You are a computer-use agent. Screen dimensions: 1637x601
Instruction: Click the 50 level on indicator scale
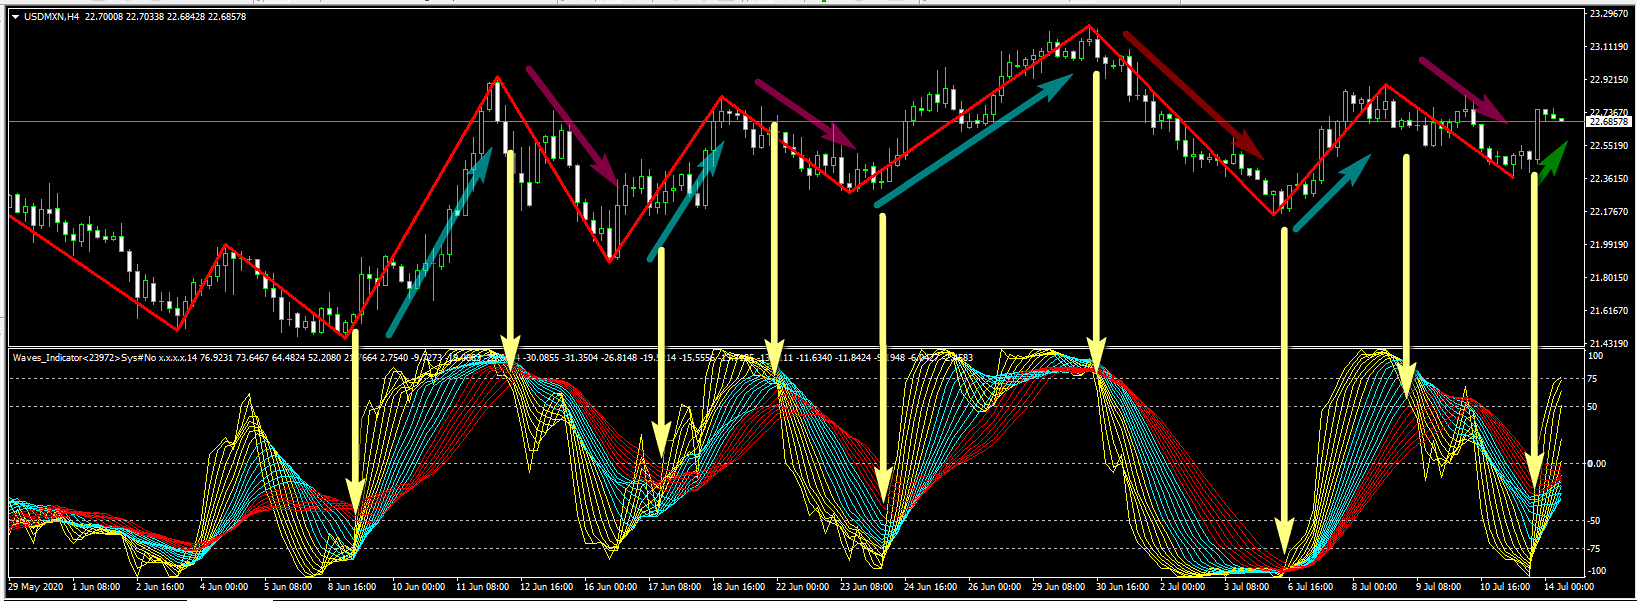(x=1594, y=407)
